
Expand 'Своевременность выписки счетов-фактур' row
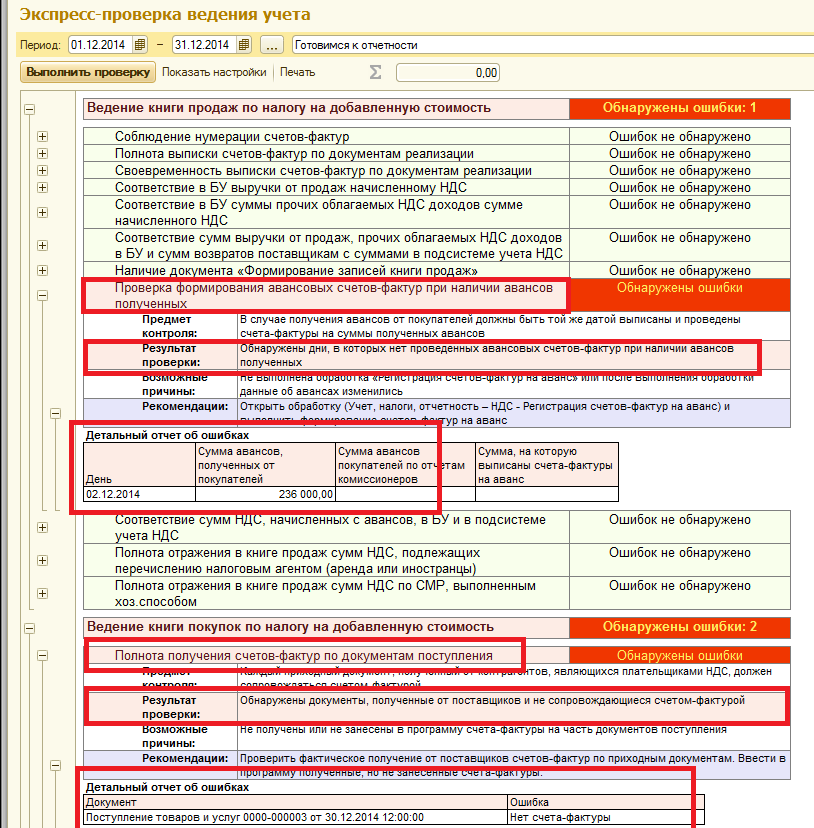pyautogui.click(x=42, y=171)
